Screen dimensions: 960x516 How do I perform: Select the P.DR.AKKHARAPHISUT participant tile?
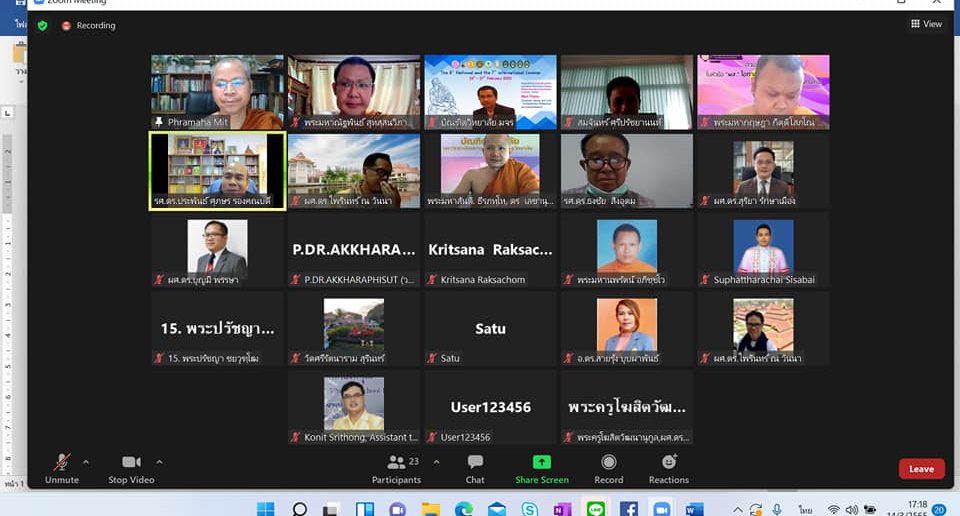tap(354, 250)
